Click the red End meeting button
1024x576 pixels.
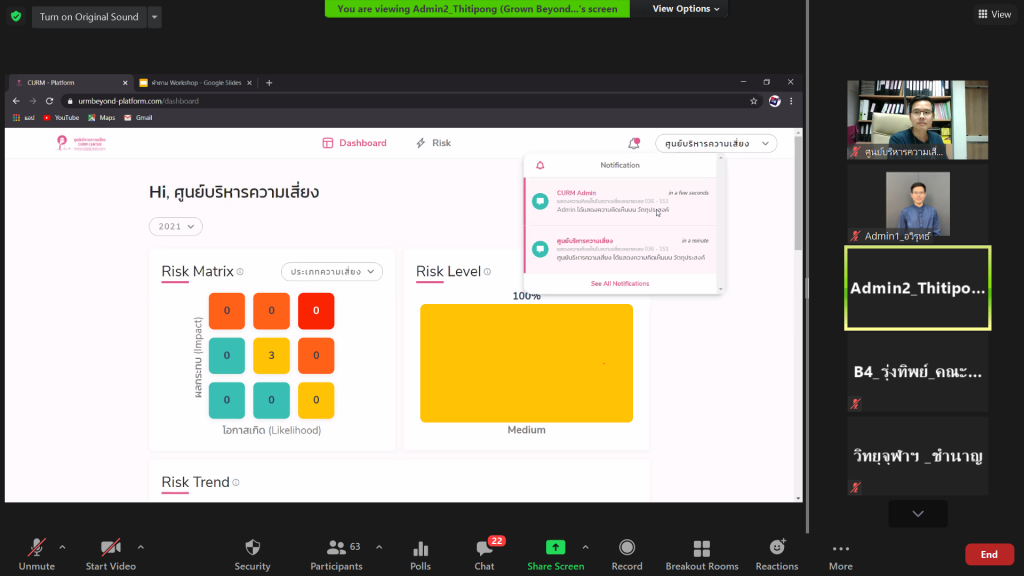989,554
